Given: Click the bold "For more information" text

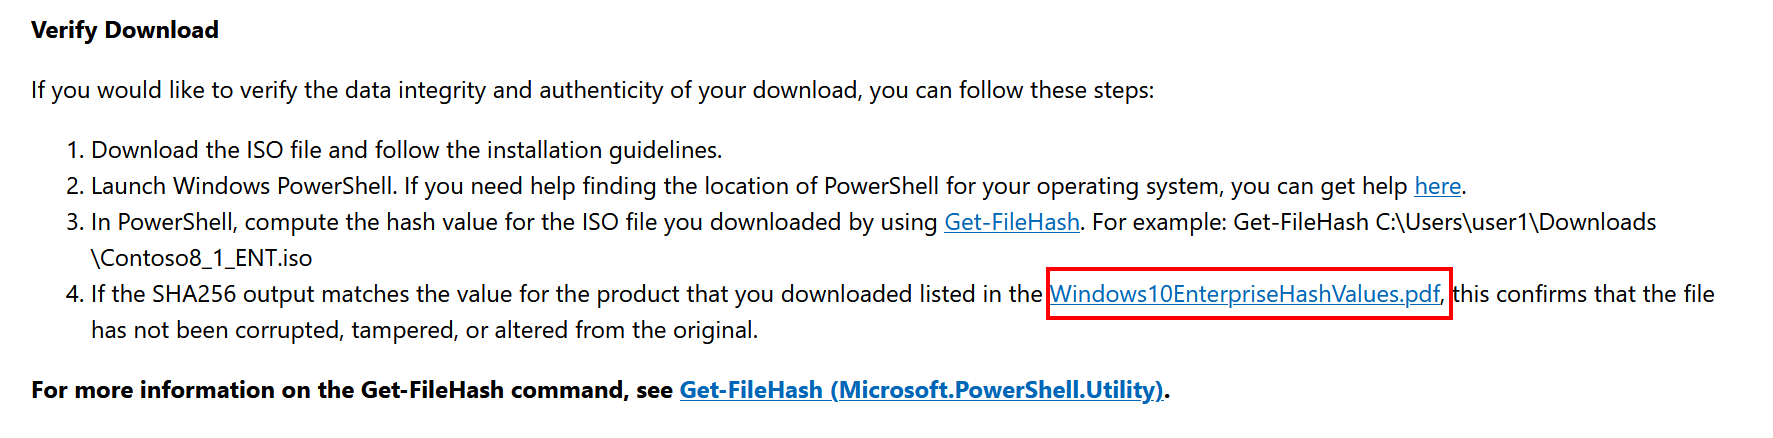Looking at the screenshot, I should (x=352, y=391).
